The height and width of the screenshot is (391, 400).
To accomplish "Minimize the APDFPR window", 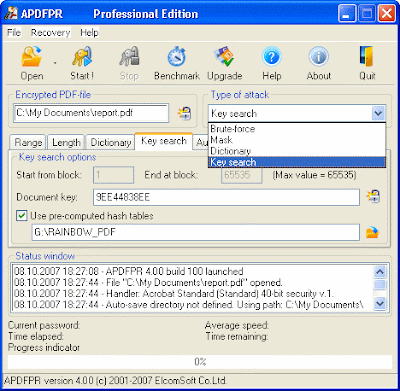I will pyautogui.click(x=347, y=14).
